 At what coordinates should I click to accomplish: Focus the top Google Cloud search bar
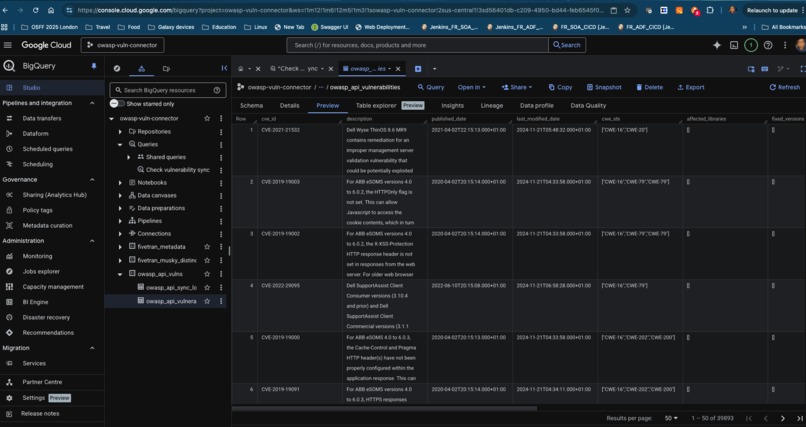417,45
